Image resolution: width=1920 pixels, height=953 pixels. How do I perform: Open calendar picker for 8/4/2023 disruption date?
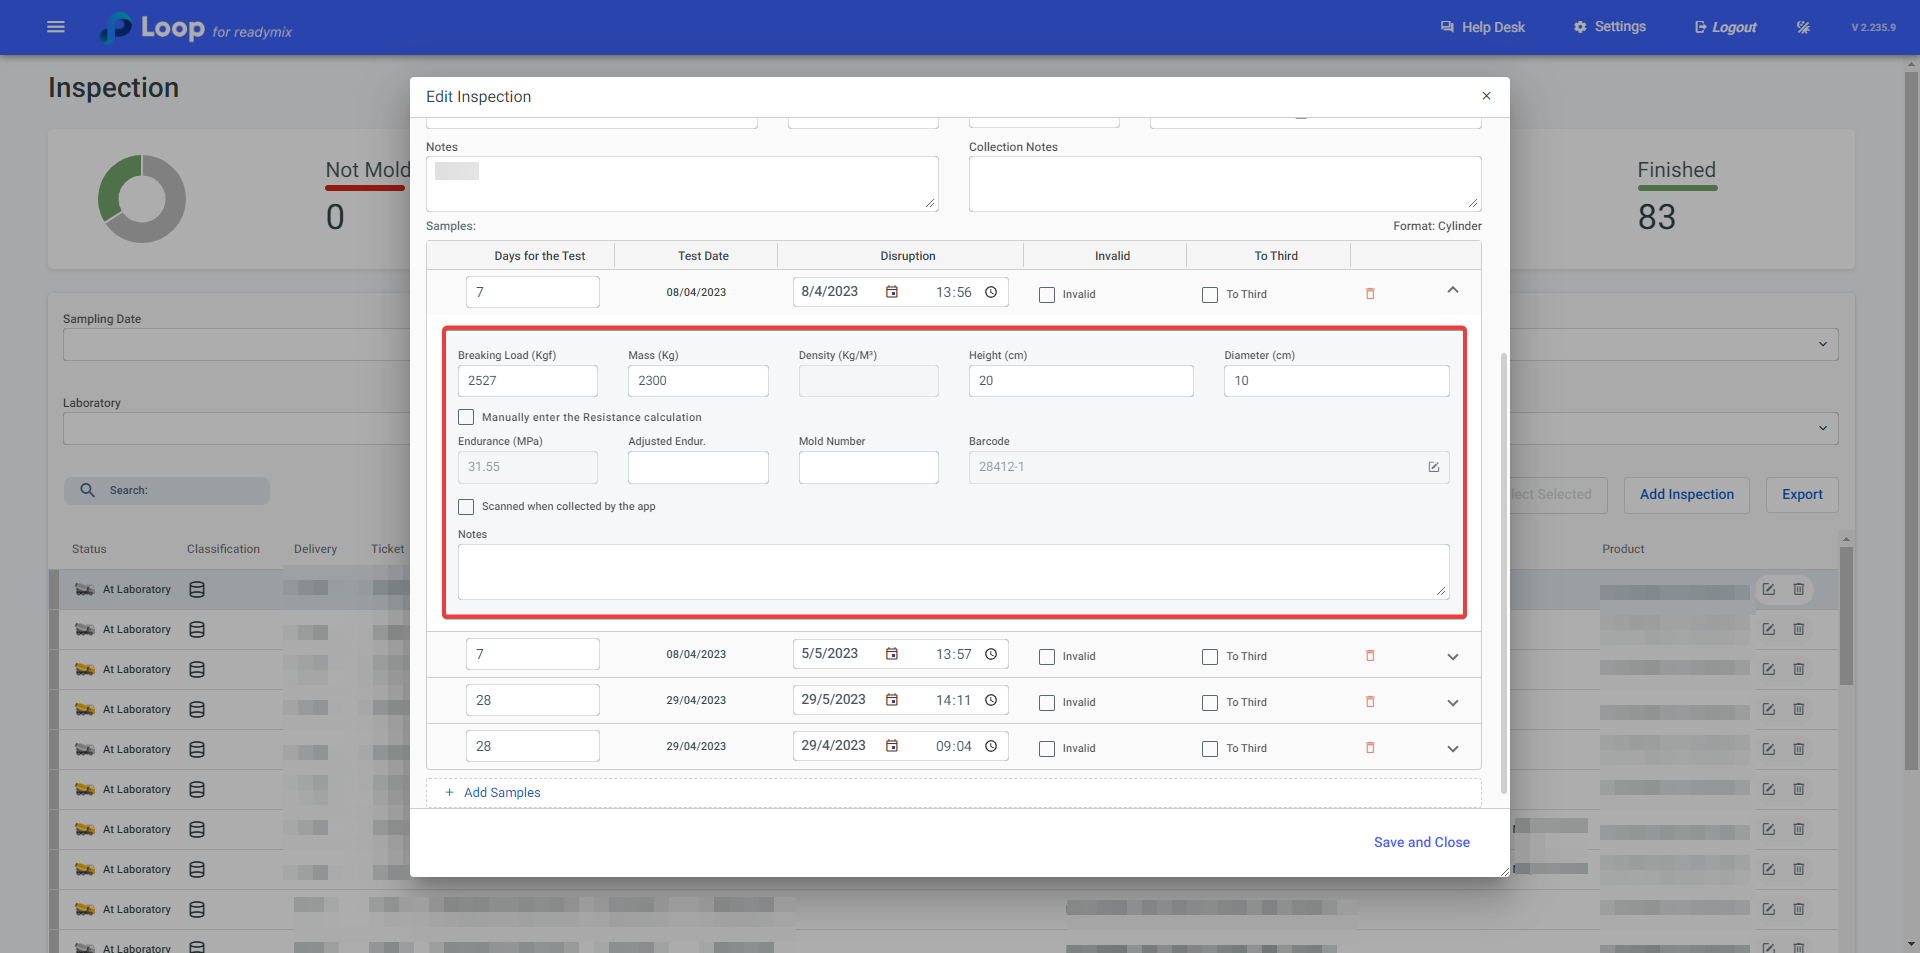(892, 292)
